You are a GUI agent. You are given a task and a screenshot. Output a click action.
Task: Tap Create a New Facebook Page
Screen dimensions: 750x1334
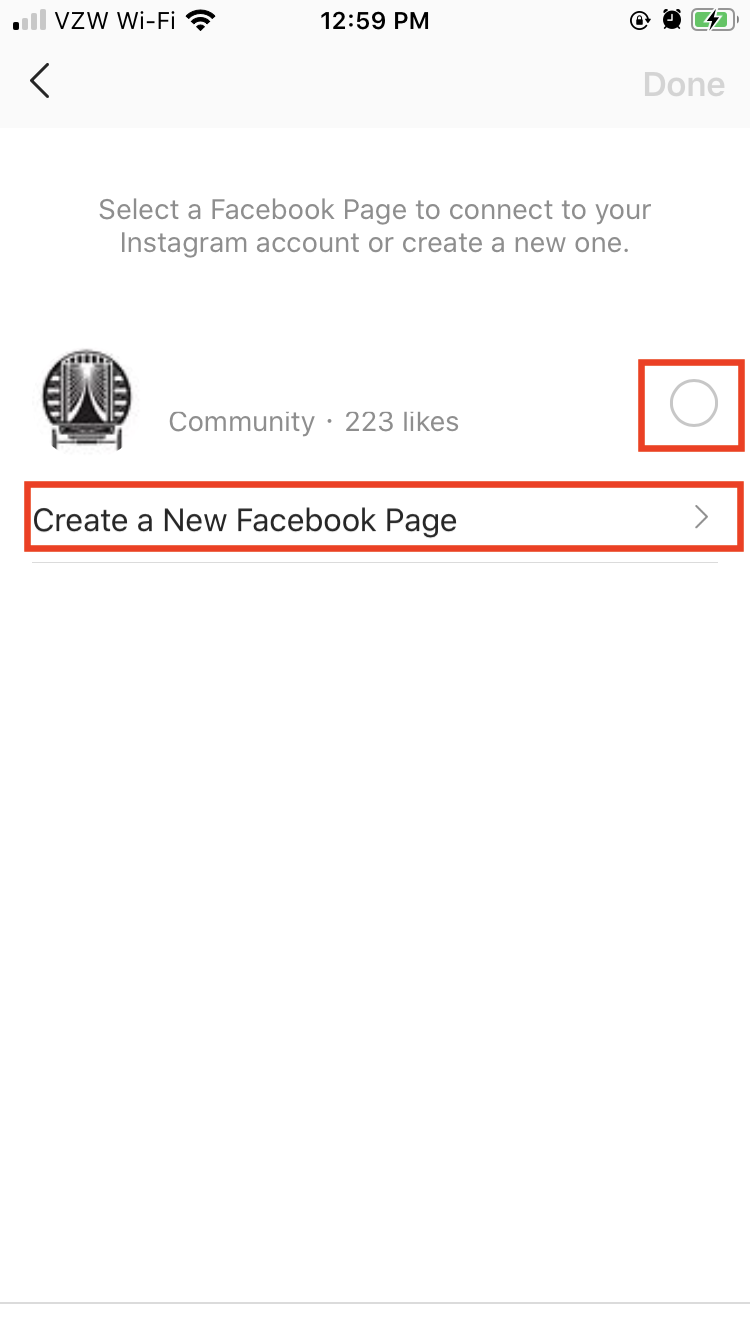coord(384,517)
